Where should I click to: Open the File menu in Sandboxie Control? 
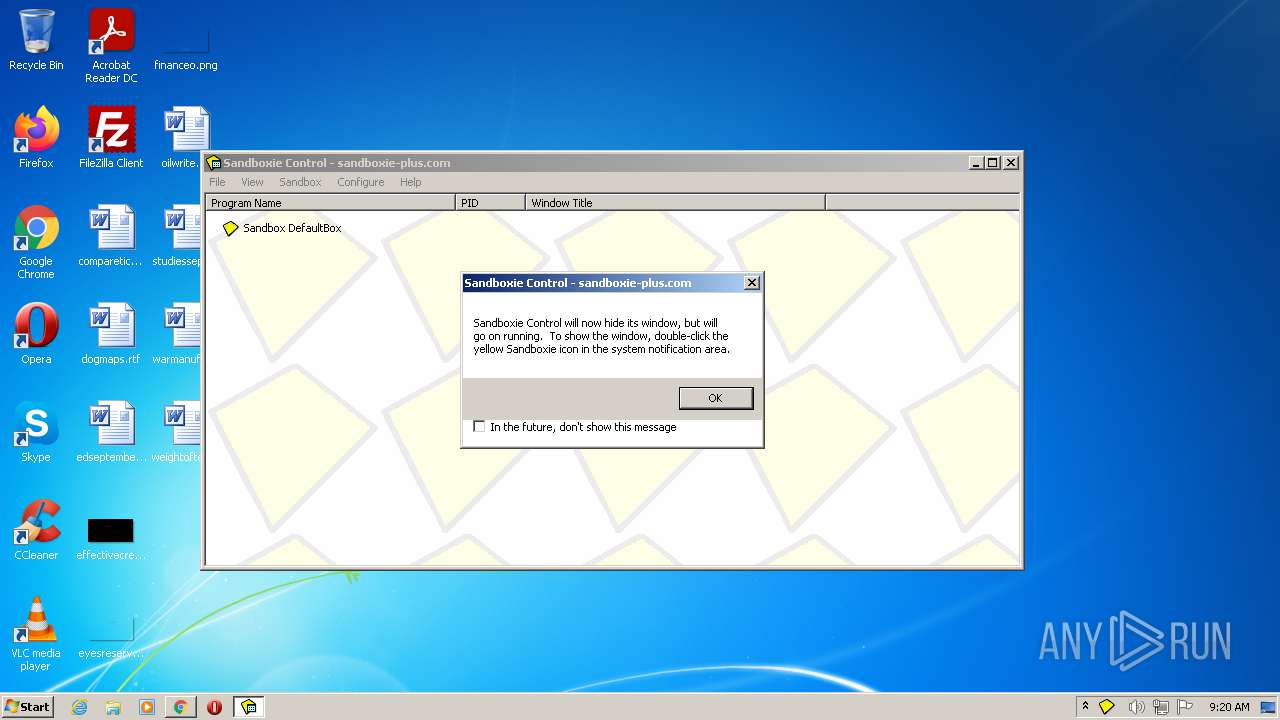coord(217,182)
